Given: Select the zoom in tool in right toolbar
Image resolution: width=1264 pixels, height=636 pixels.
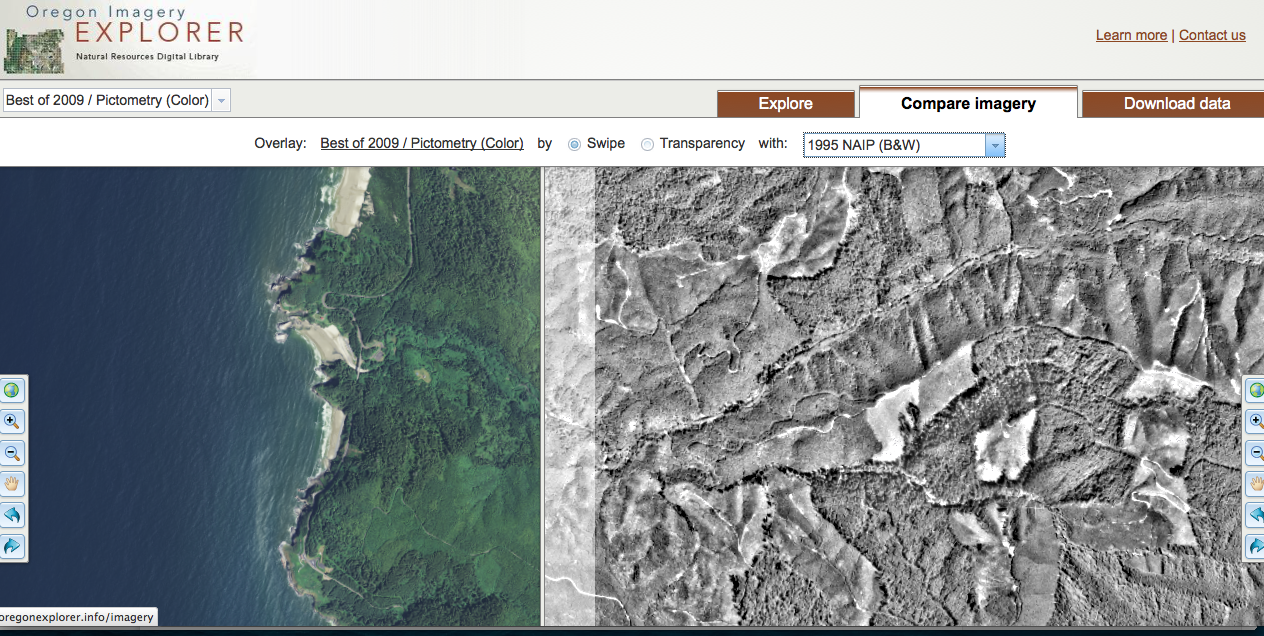Looking at the screenshot, I should tap(1255, 421).
